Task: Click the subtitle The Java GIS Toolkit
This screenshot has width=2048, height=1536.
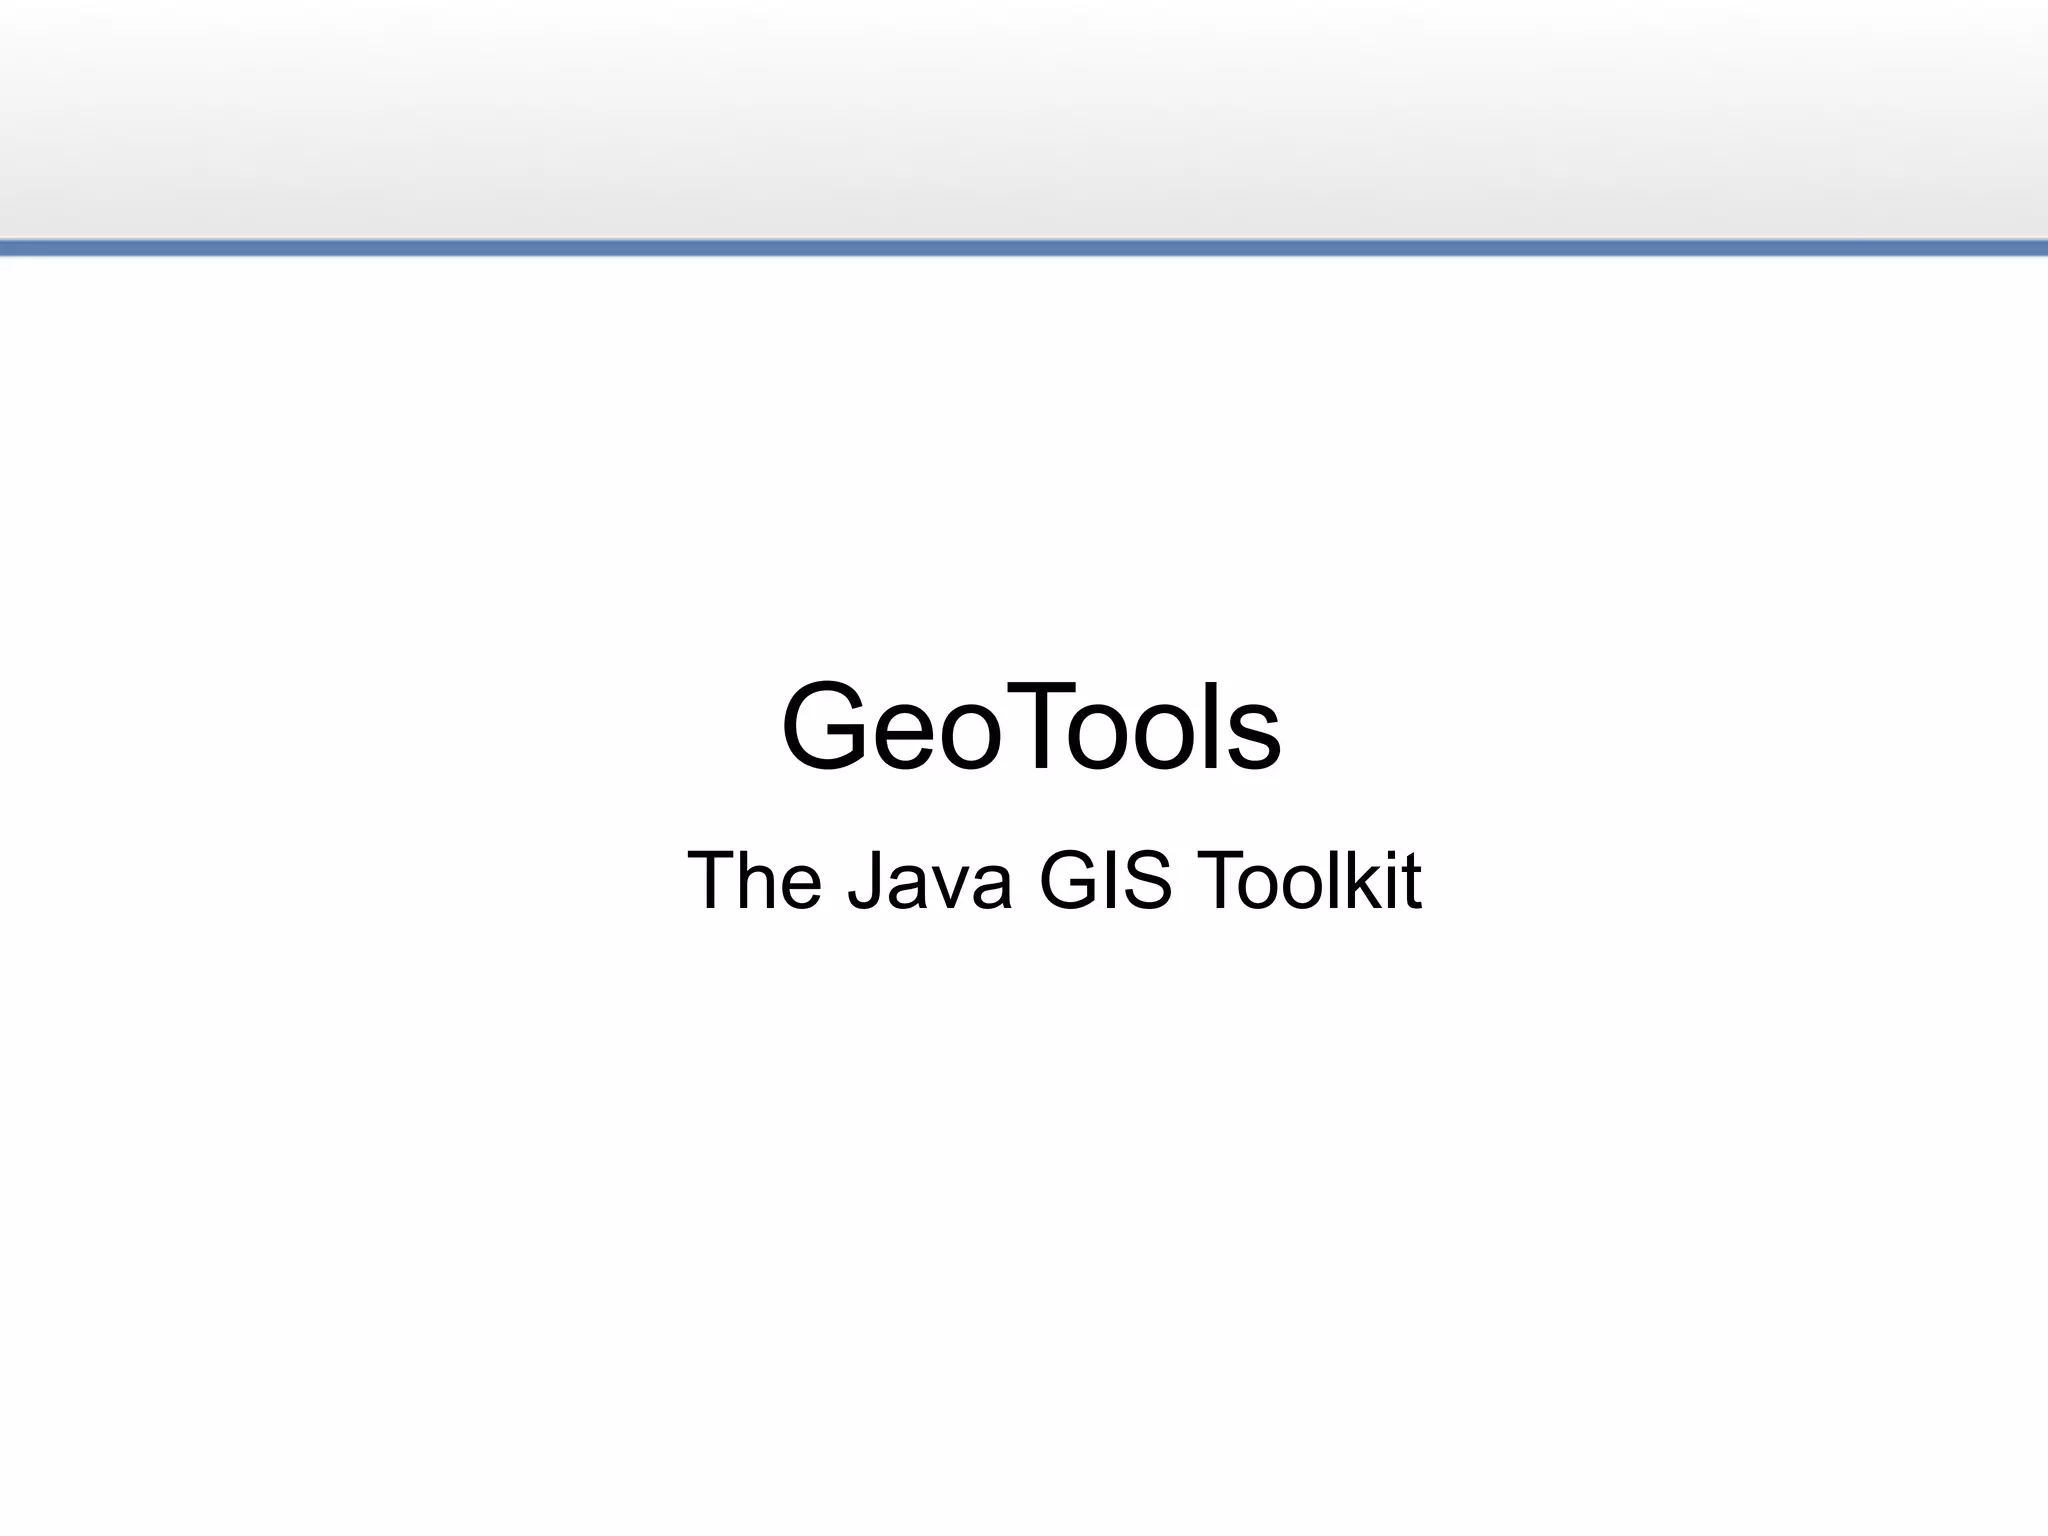Action: click(1054, 880)
